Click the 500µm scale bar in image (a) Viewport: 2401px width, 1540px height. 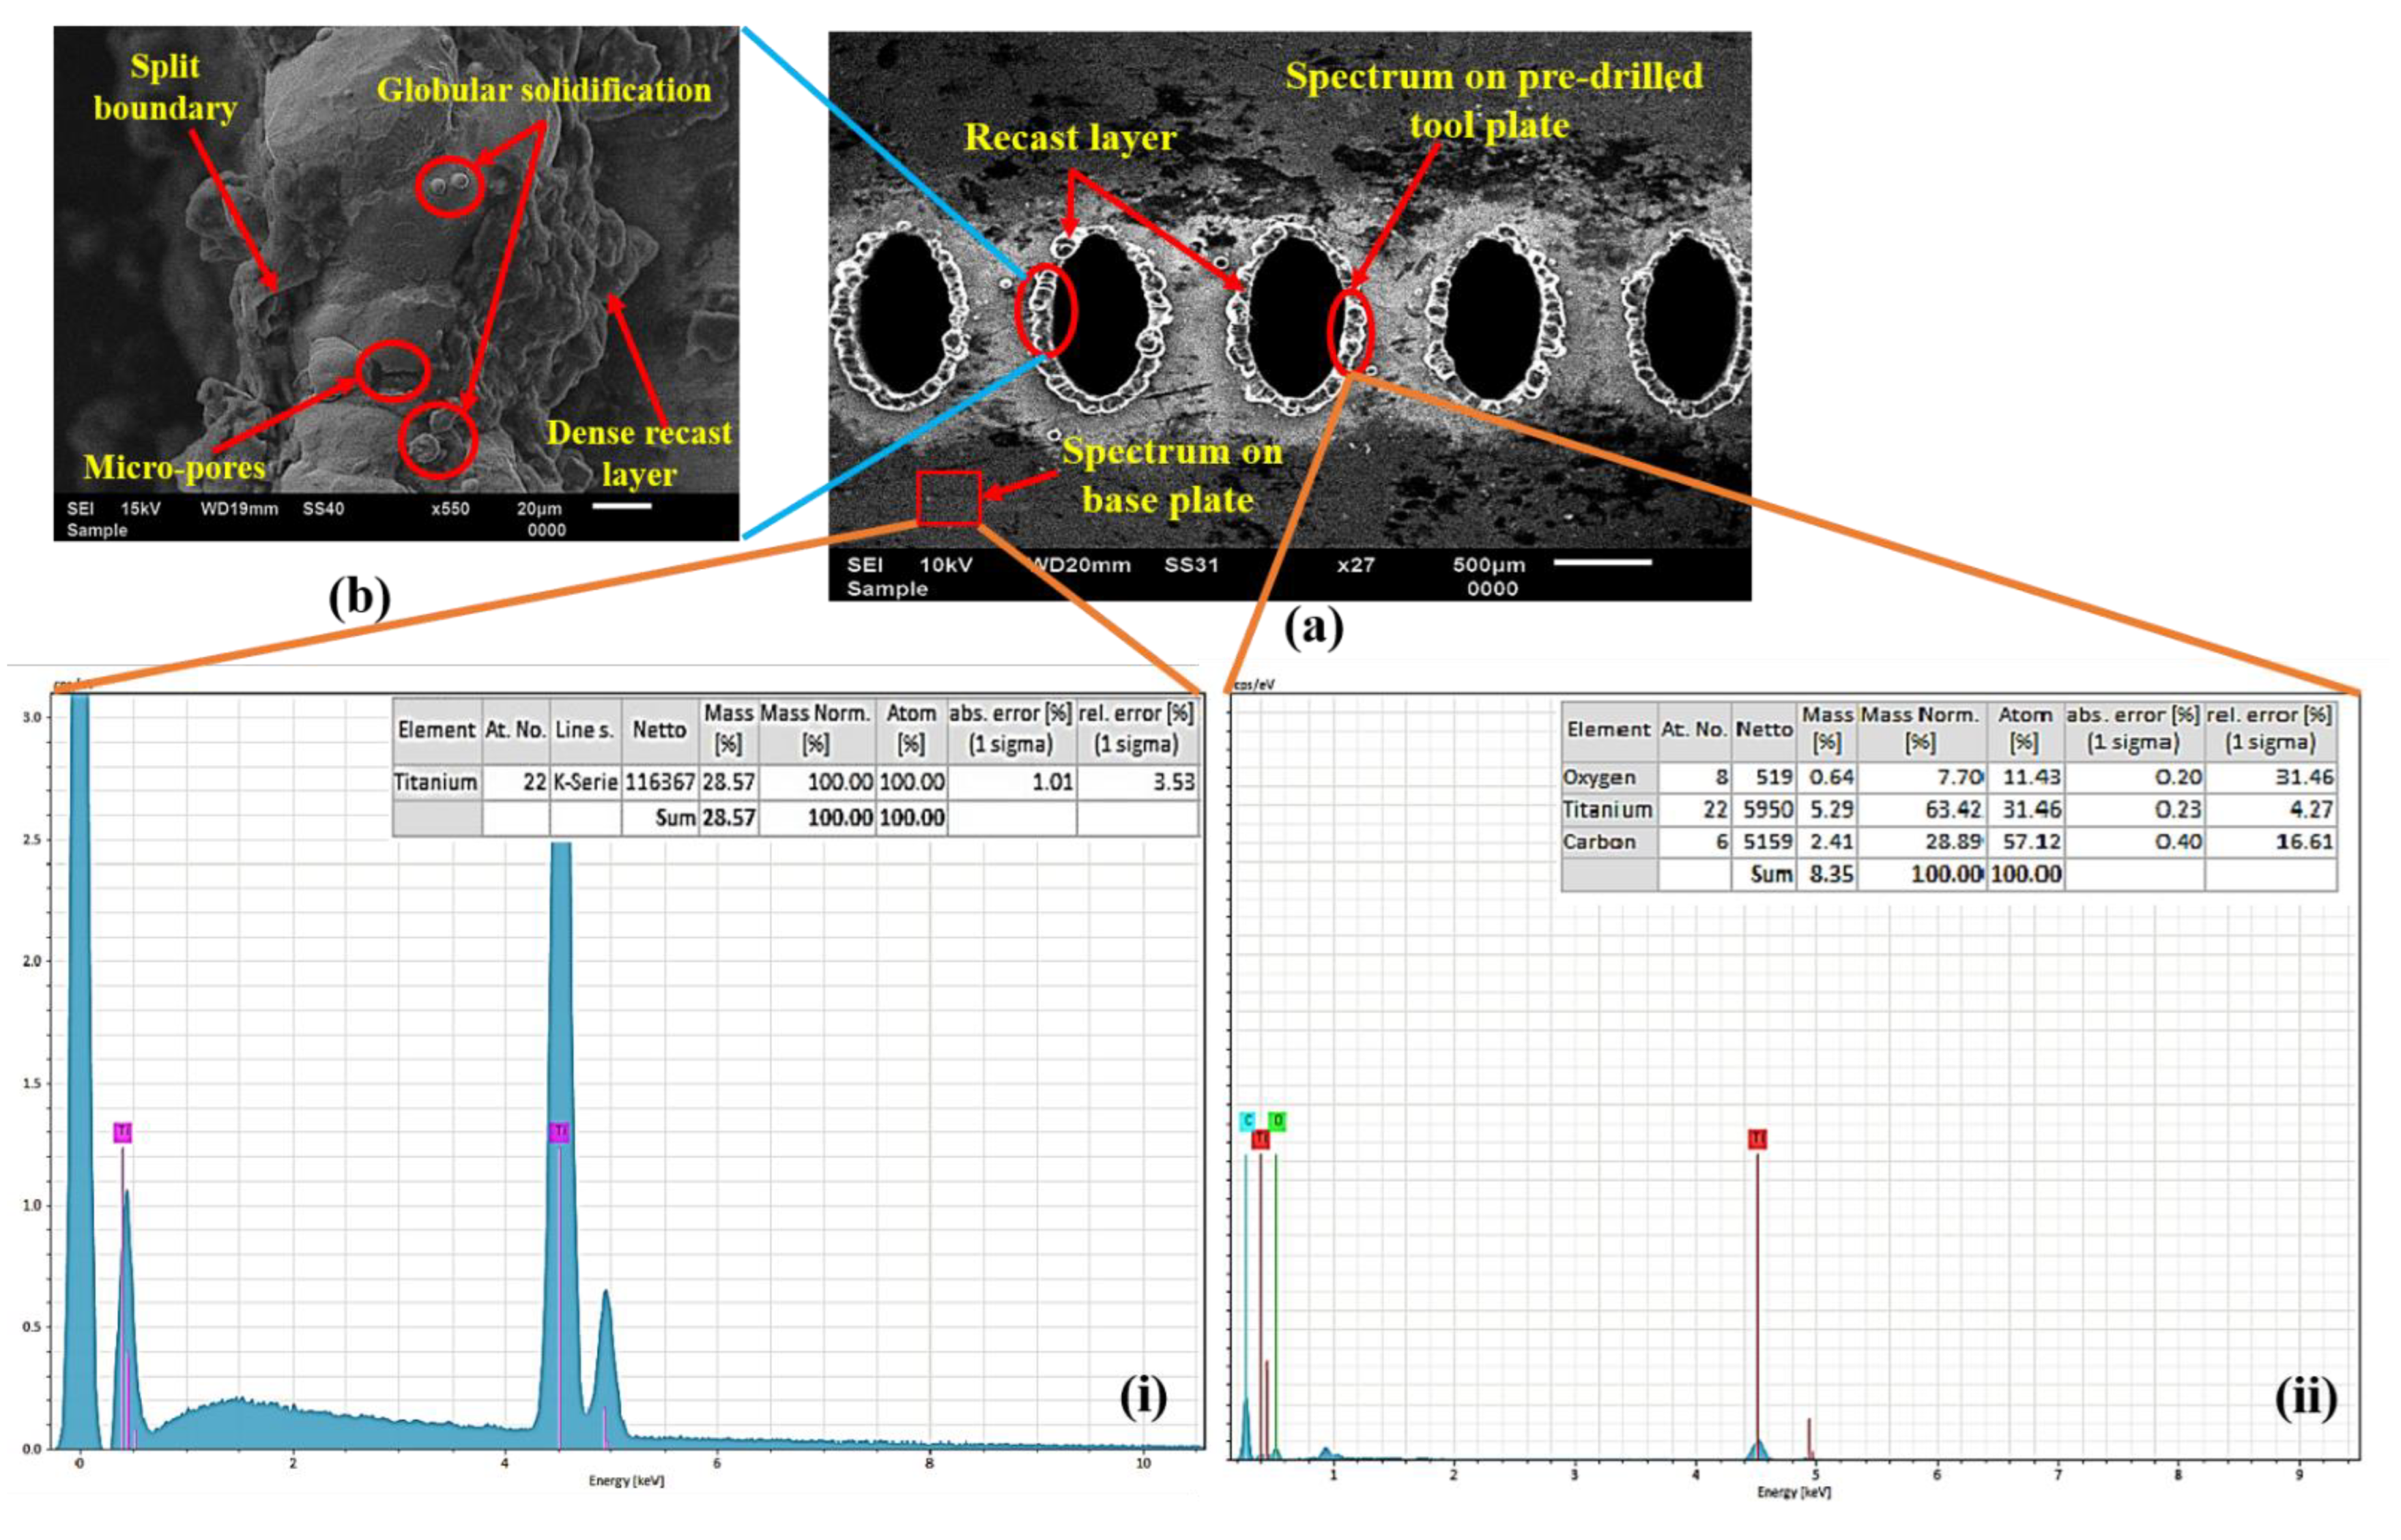point(1602,562)
